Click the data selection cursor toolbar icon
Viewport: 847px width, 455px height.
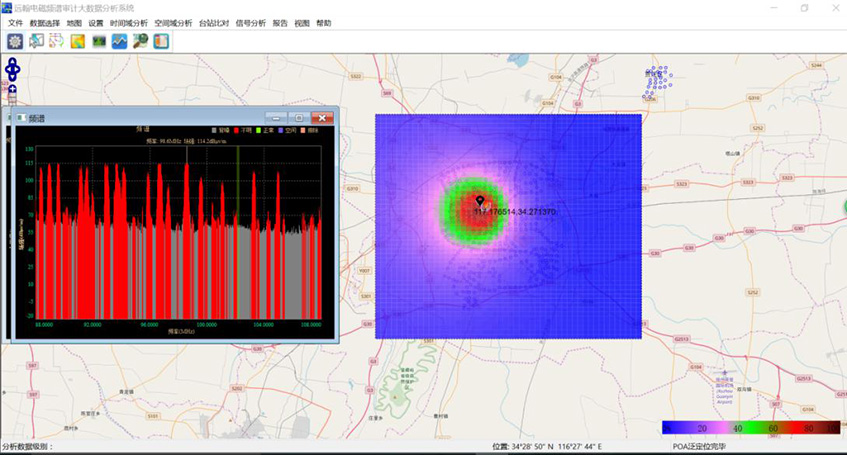(36, 41)
